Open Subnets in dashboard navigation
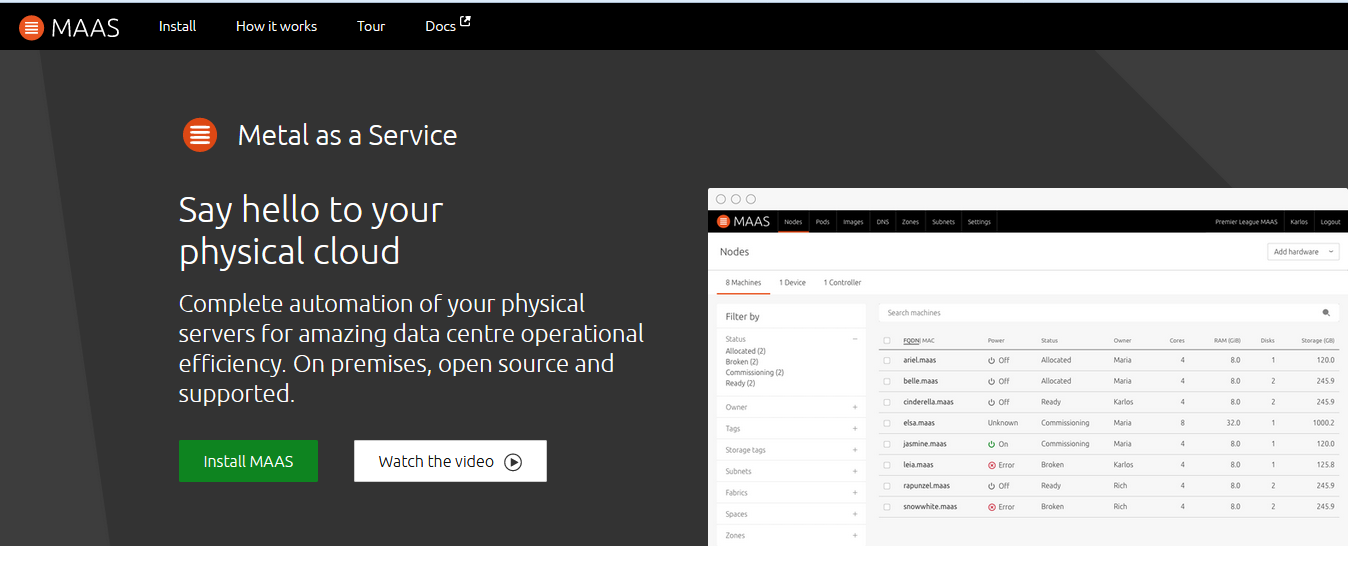Image resolution: width=1348 pixels, height=572 pixels. tap(943, 222)
